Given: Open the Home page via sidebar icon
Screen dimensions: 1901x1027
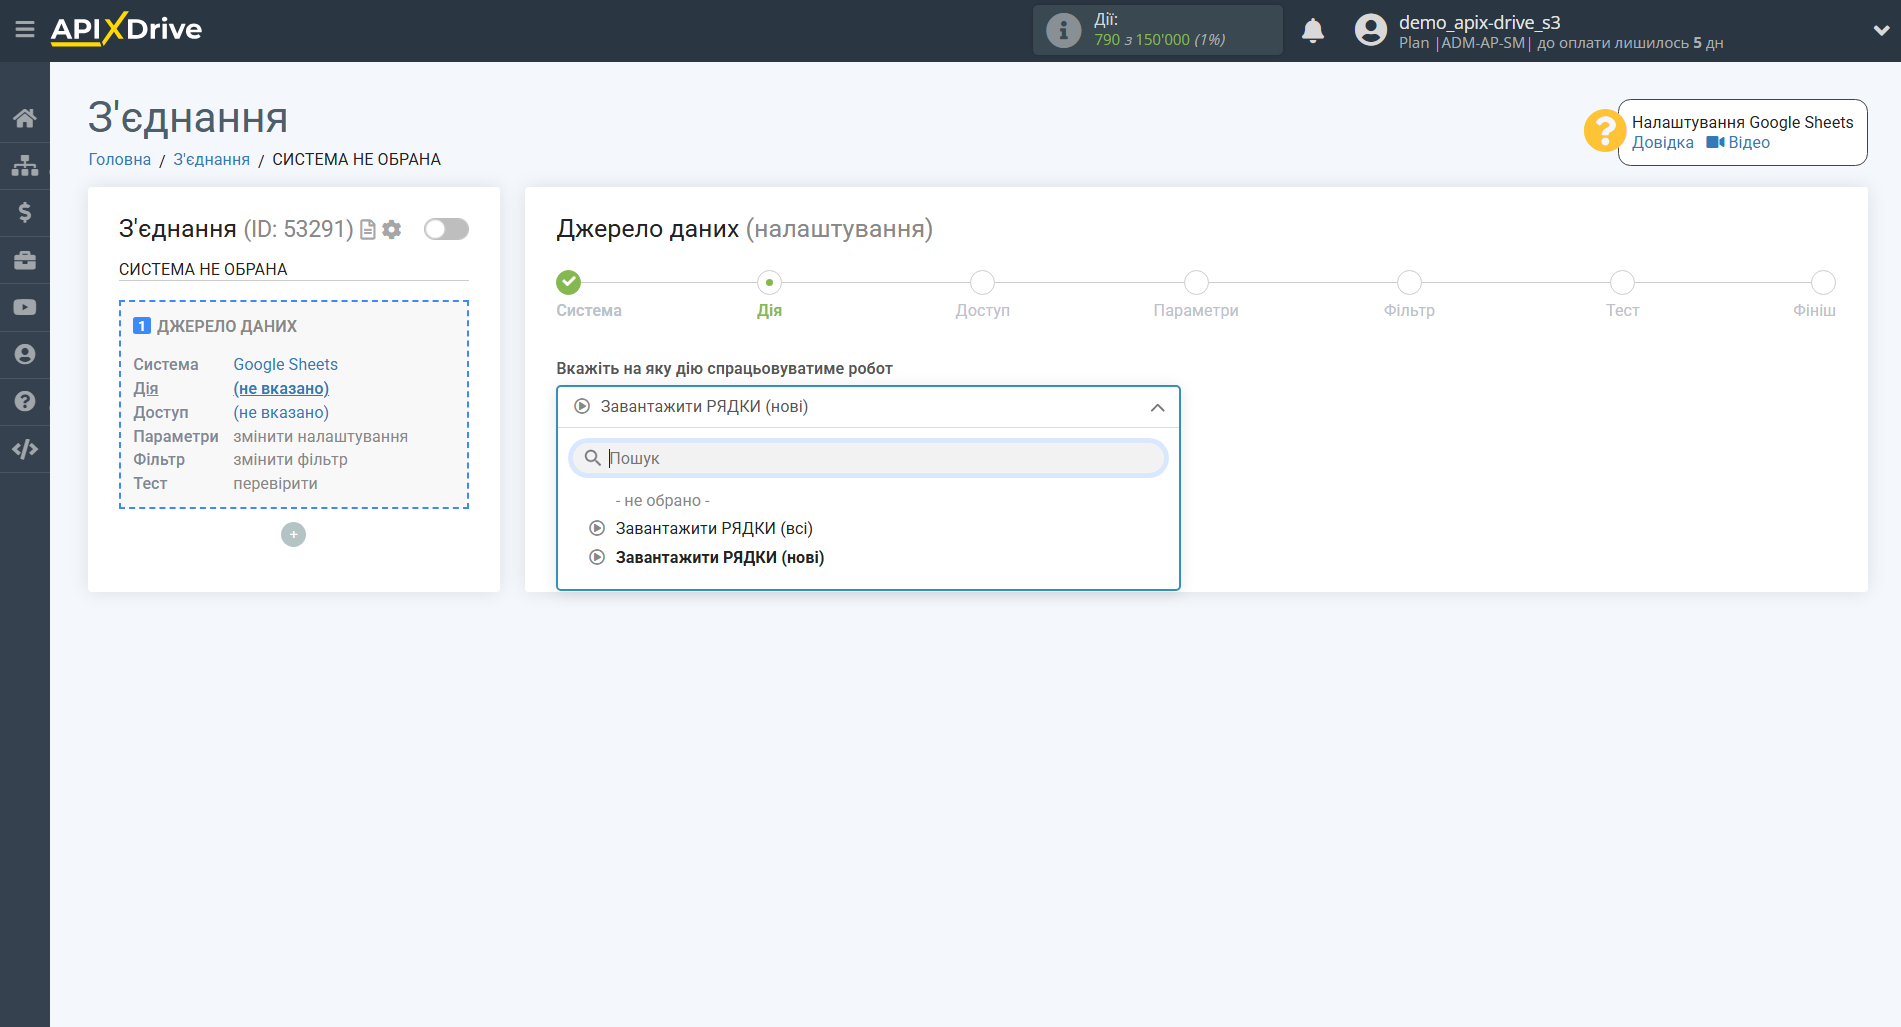Looking at the screenshot, I should [x=25, y=117].
